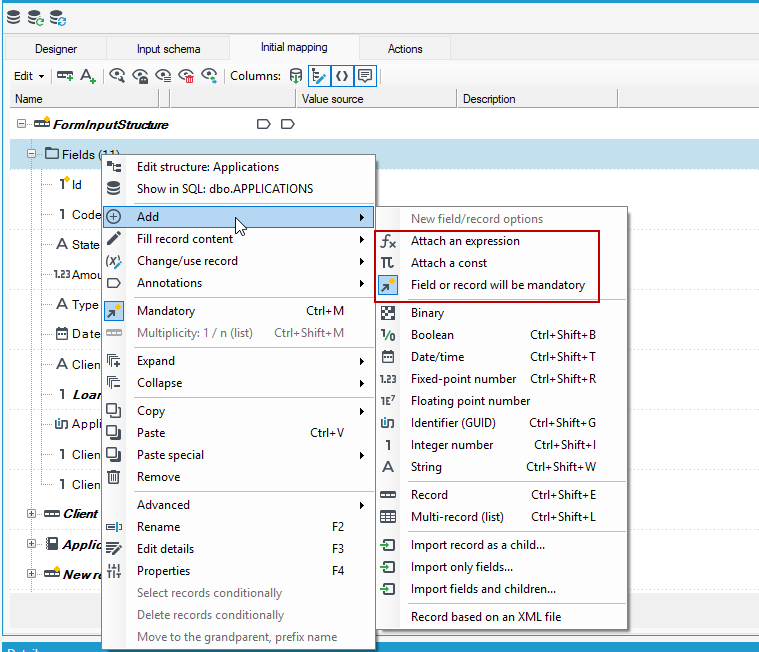Collapse the FormInputStructure tree node
The height and width of the screenshot is (652, 759).
(21, 124)
